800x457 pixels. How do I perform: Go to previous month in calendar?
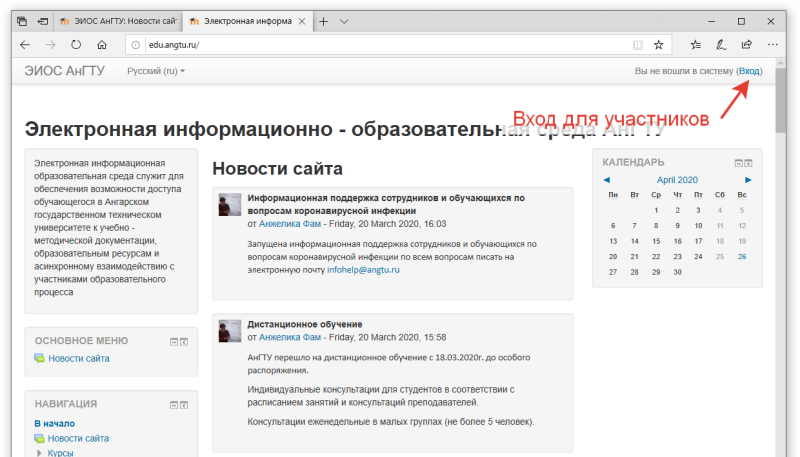point(607,180)
